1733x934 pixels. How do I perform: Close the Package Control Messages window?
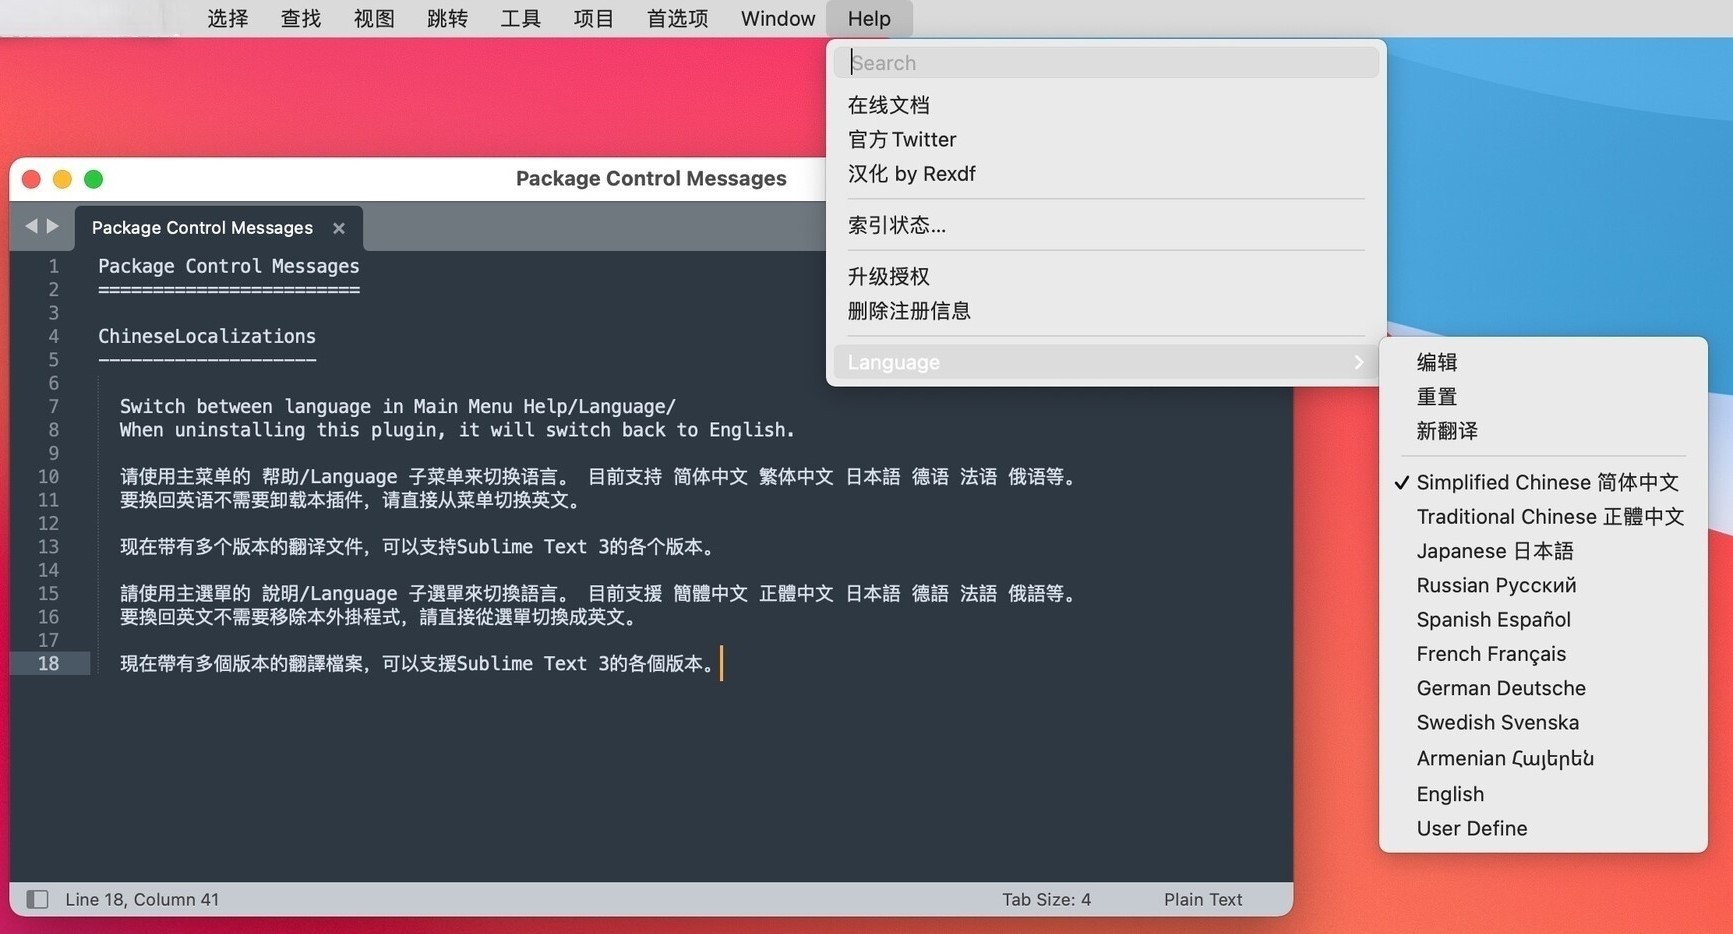coord(31,179)
